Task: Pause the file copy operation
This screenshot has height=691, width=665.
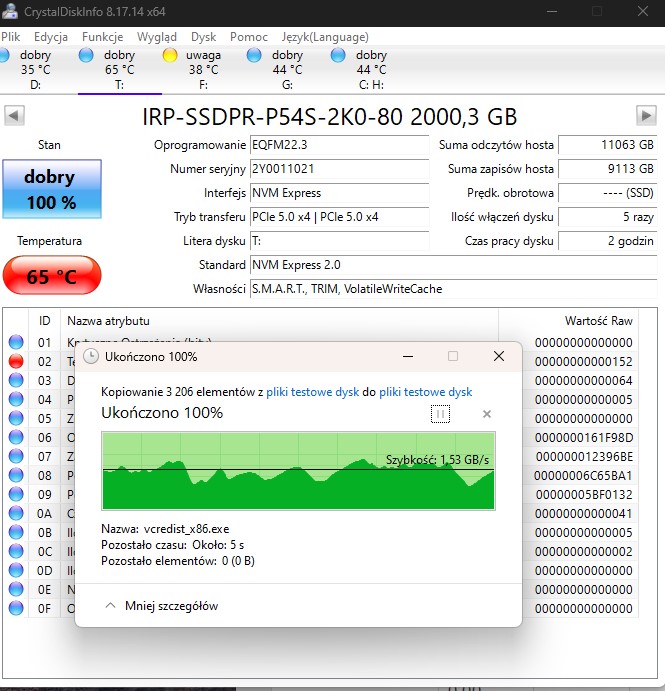Action: point(440,414)
